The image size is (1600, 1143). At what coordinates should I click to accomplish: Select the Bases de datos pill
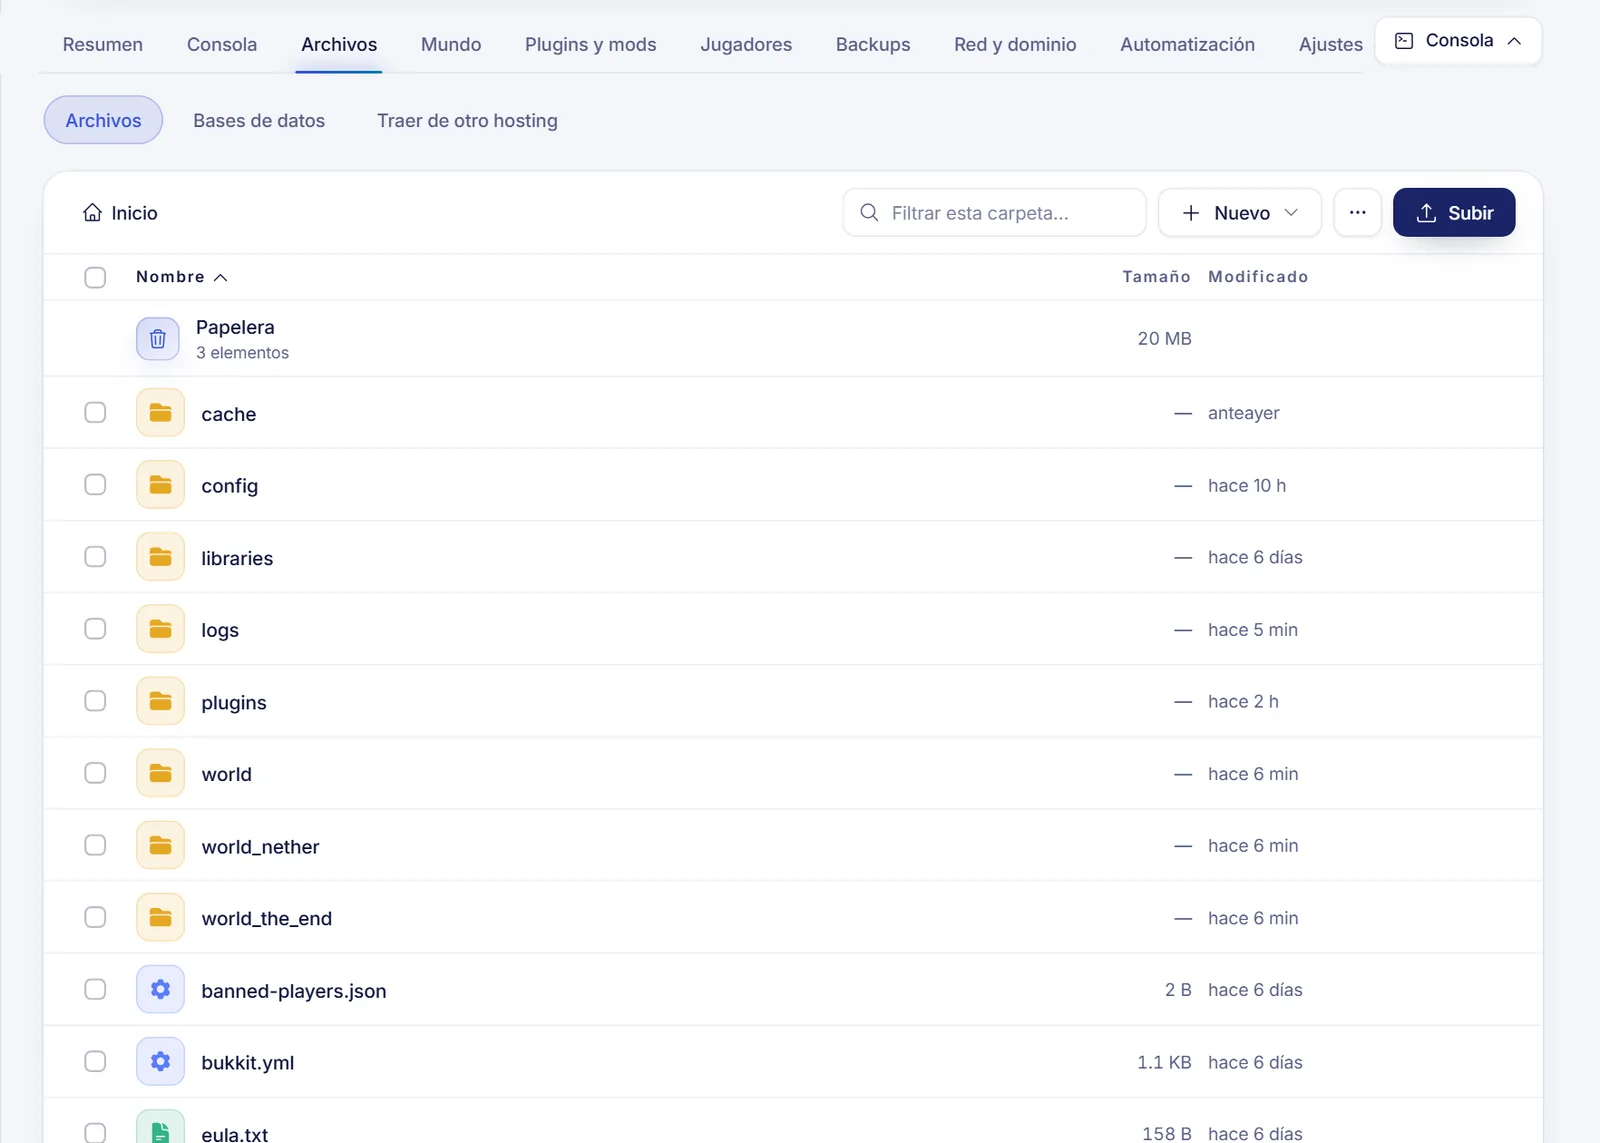pyautogui.click(x=259, y=120)
